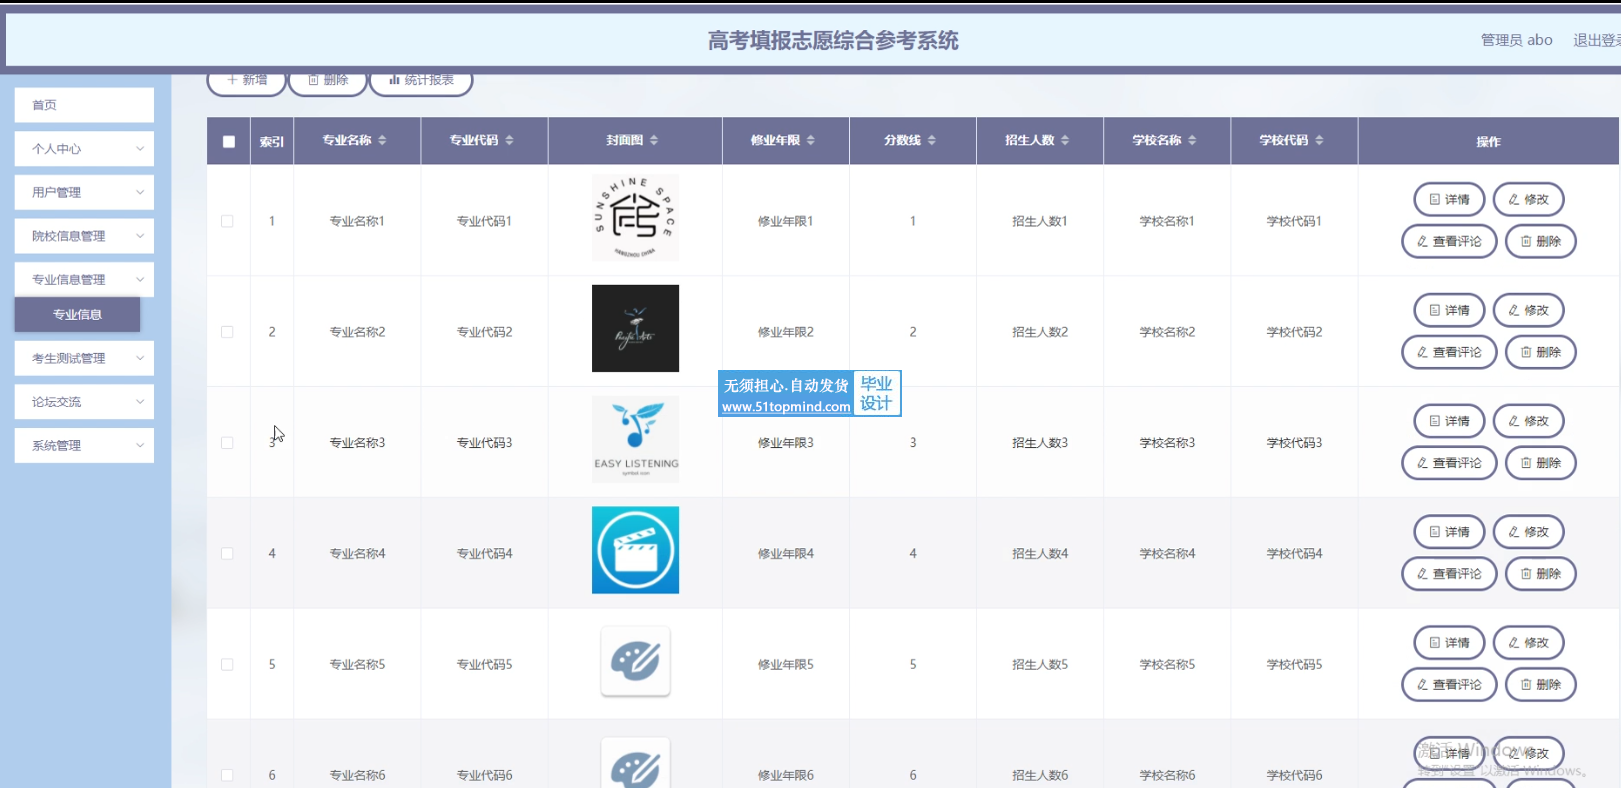Open the black cover image of row 2
The image size is (1621, 788).
[635, 328]
